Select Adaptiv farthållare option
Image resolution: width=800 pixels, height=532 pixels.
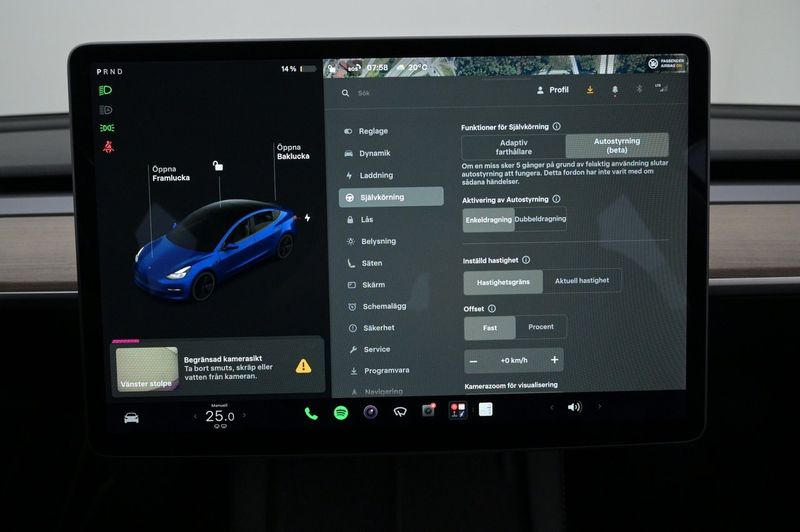click(x=514, y=147)
